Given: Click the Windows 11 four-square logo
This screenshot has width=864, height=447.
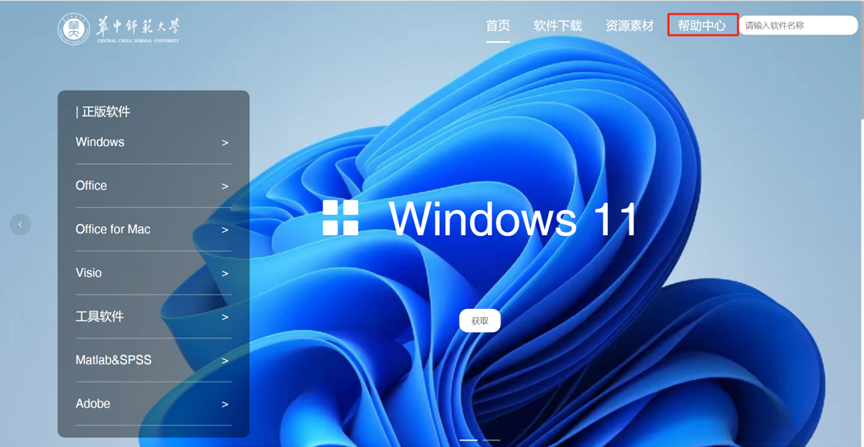Looking at the screenshot, I should tap(340, 218).
